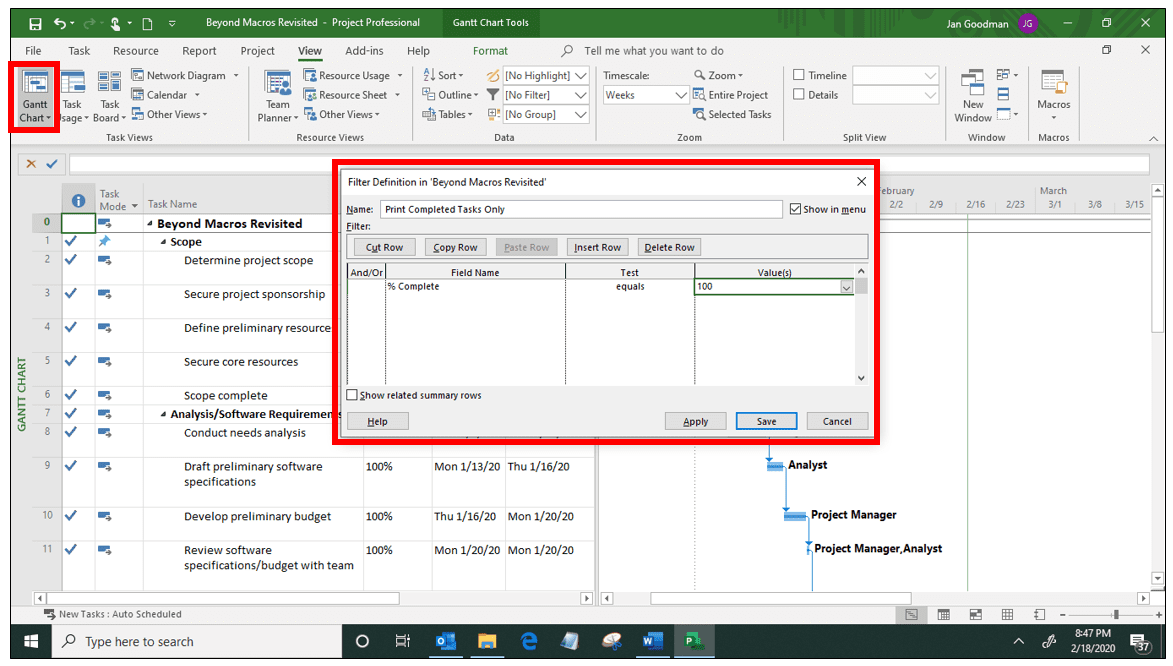Open the Timescale Weeks dropdown
The width and height of the screenshot is (1173, 666).
point(681,95)
